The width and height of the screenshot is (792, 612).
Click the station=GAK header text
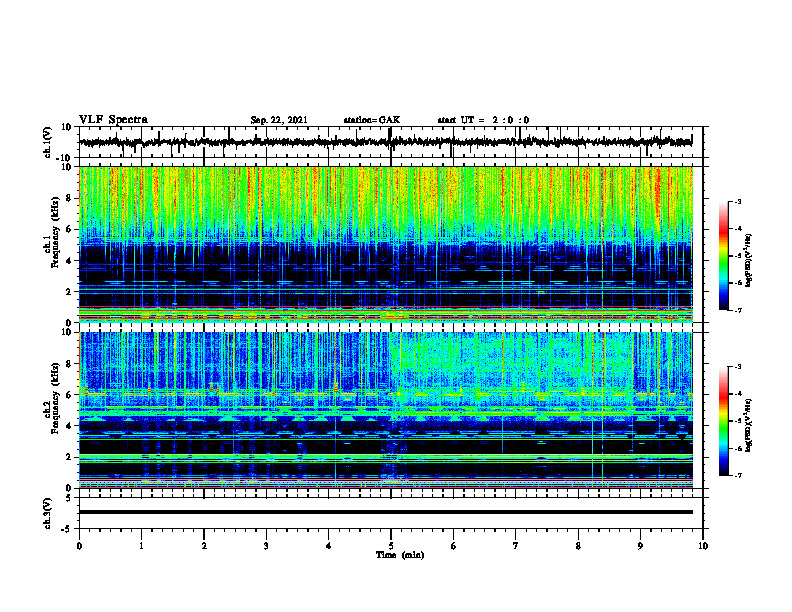[372, 120]
